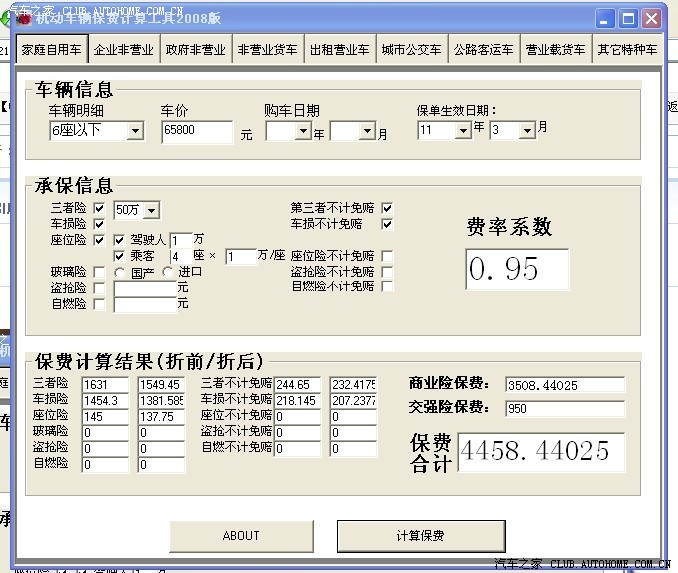Click the ABOUT button
678x573 pixels.
click(x=241, y=535)
